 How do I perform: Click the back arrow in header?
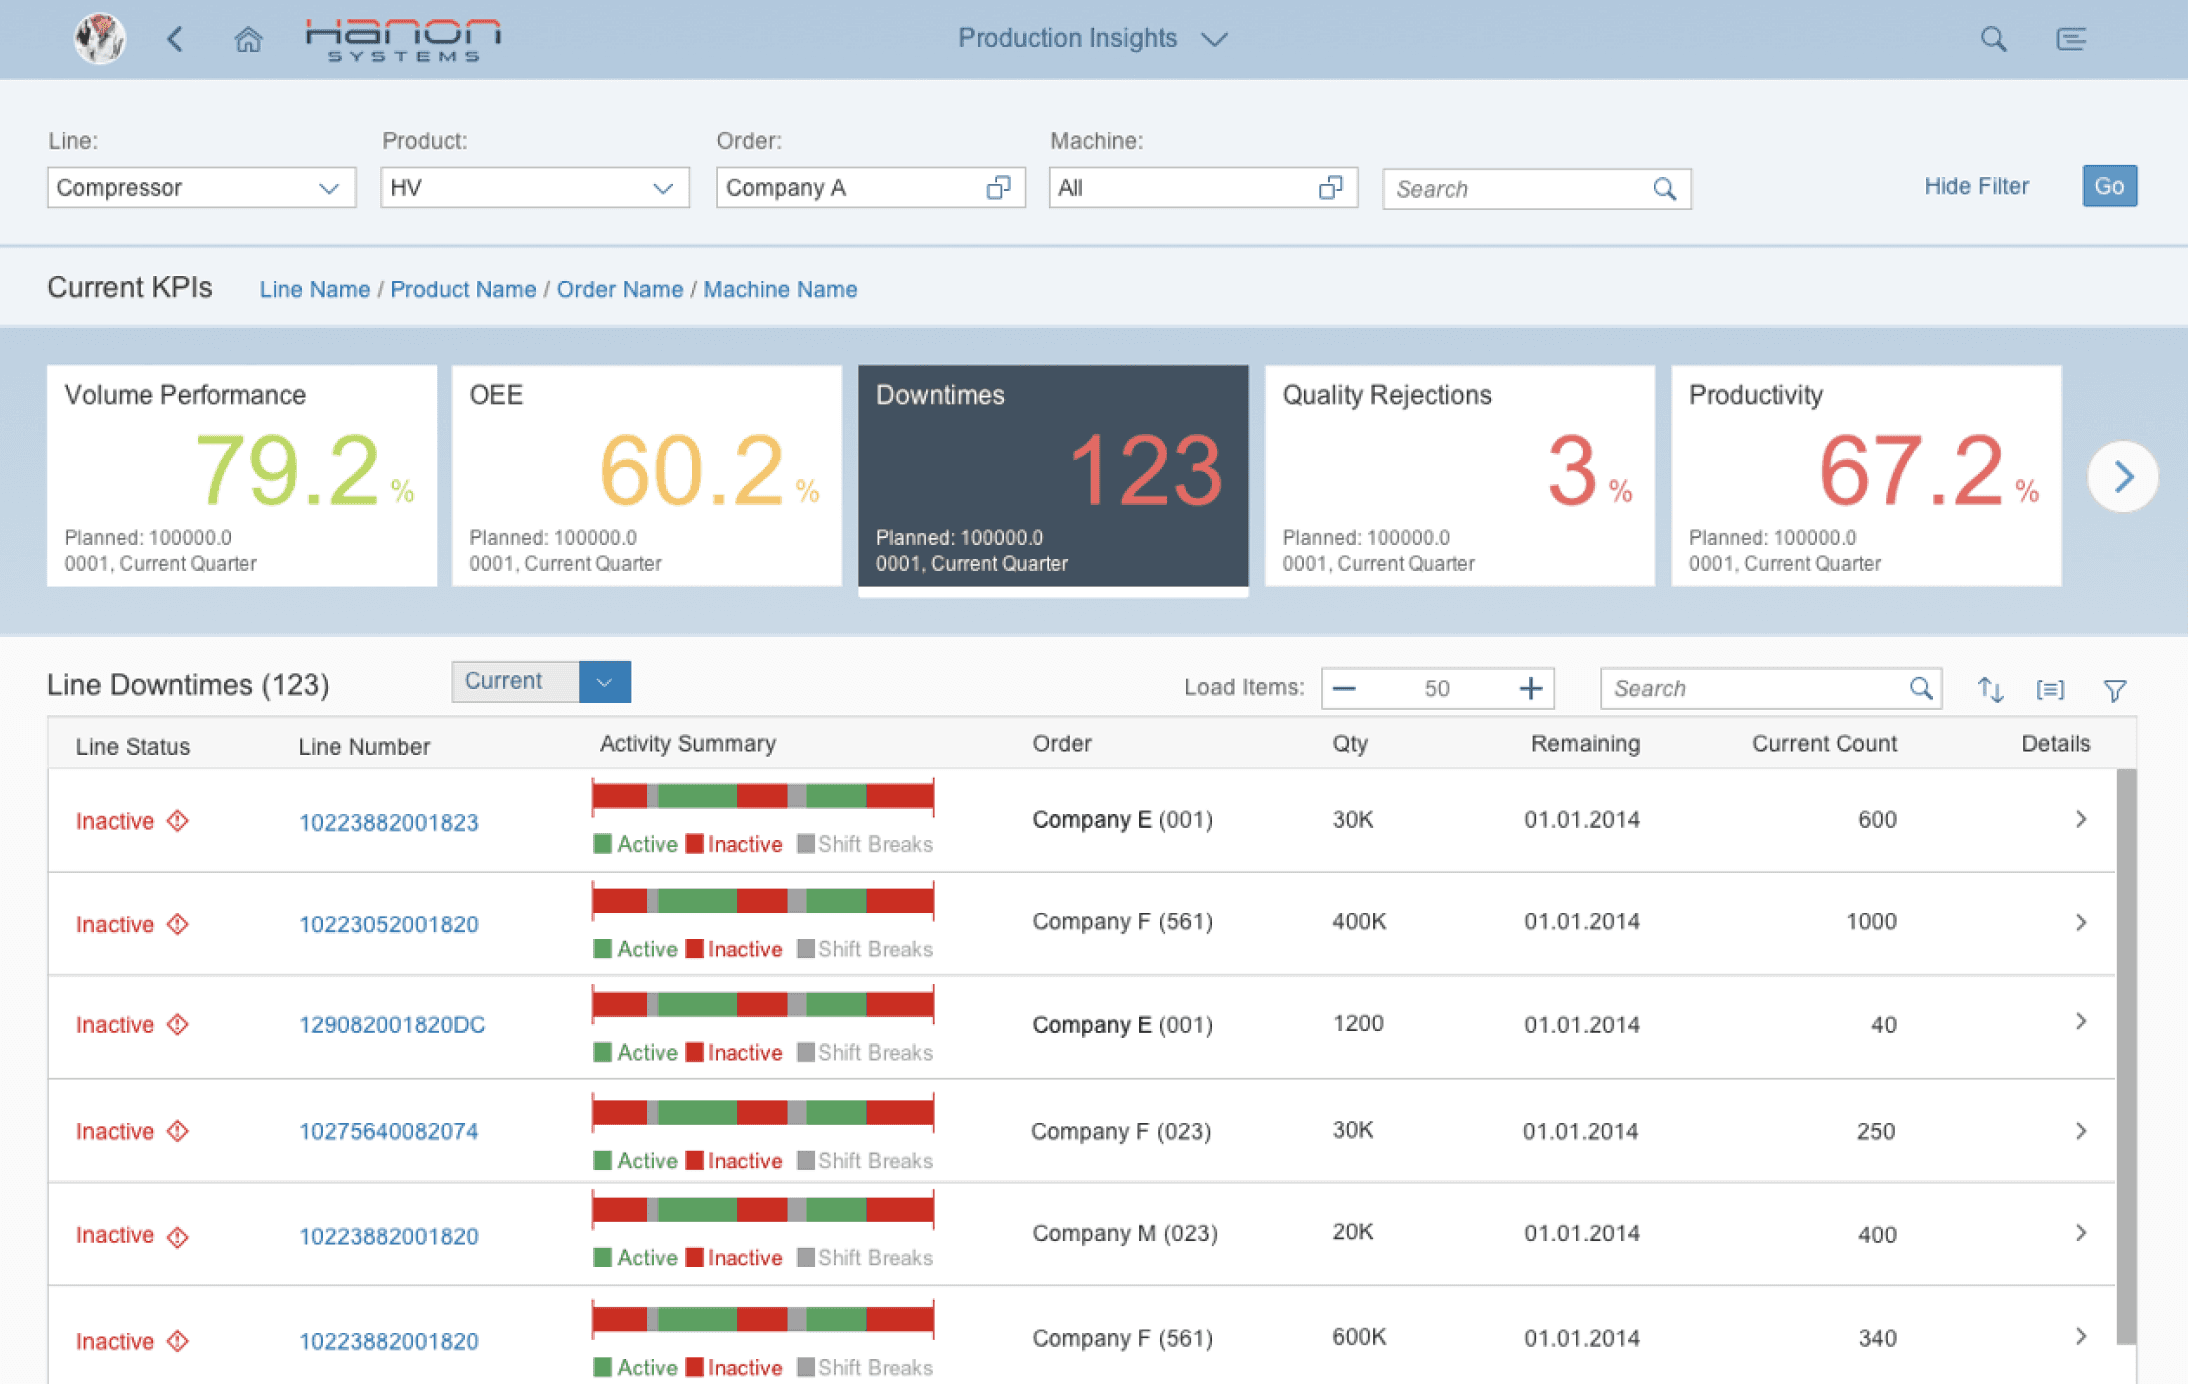click(175, 39)
